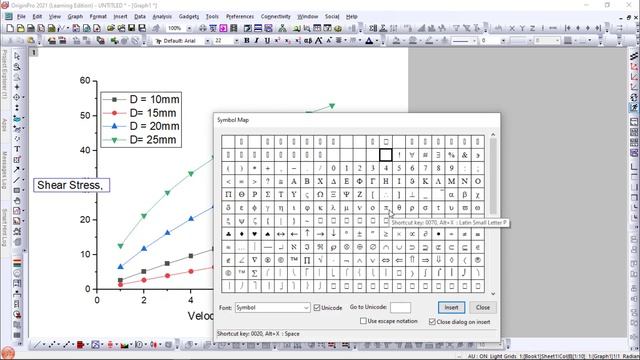Screen dimensions: 640x360
Task: Select the Pointer tool in the left toolbox
Action: click(17, 56)
